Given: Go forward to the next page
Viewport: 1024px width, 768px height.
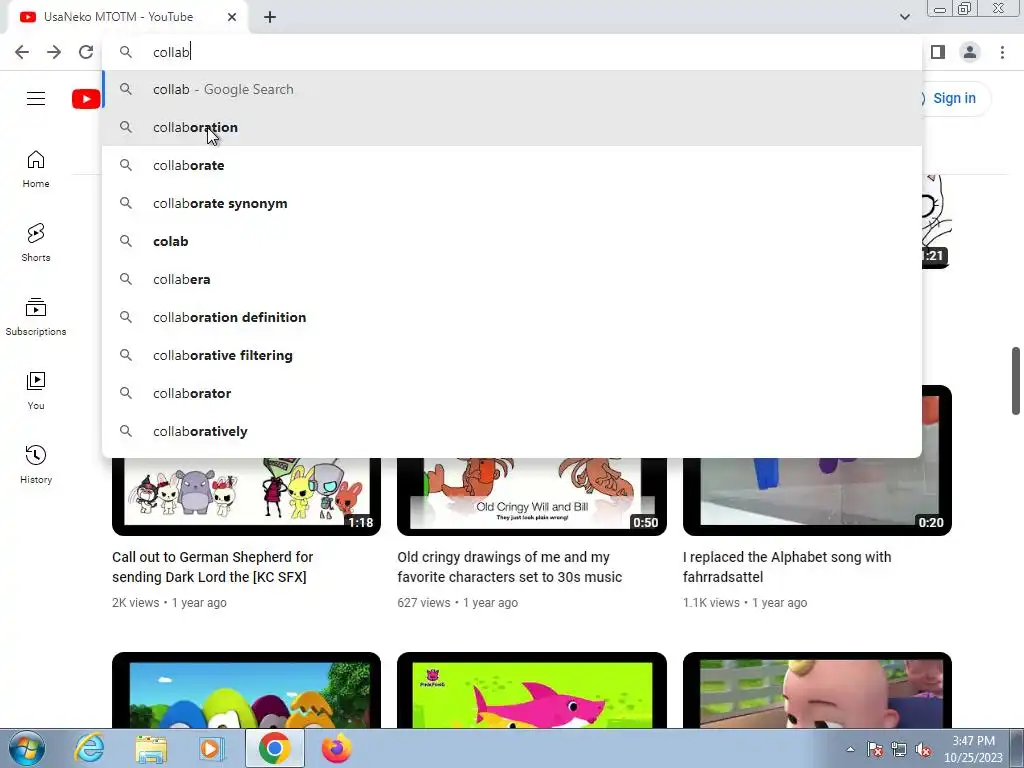Looking at the screenshot, I should pos(54,52).
